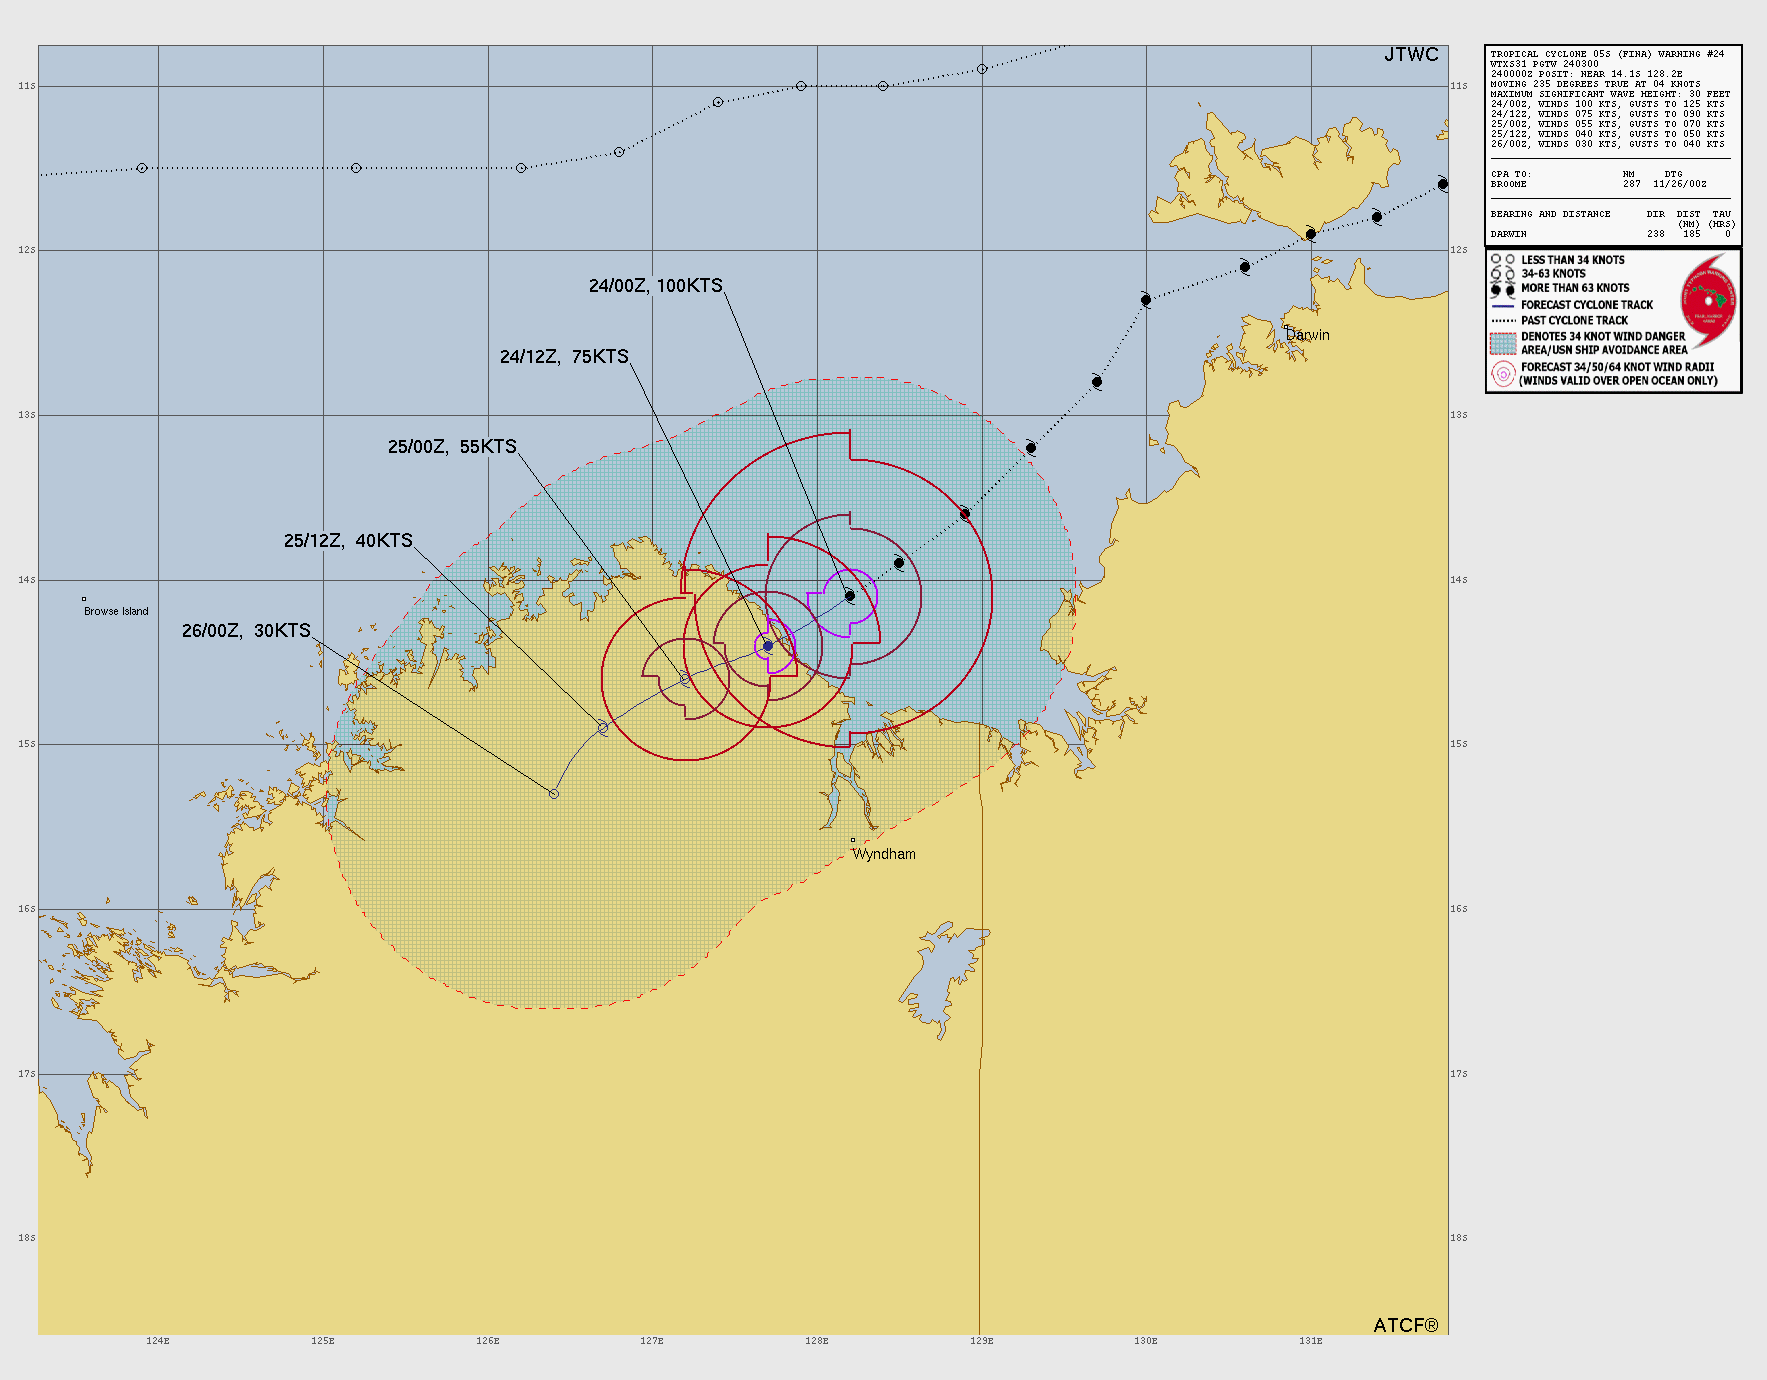Click the Darwin city label
Viewport: 1767px width, 1380px height.
coord(1308,335)
